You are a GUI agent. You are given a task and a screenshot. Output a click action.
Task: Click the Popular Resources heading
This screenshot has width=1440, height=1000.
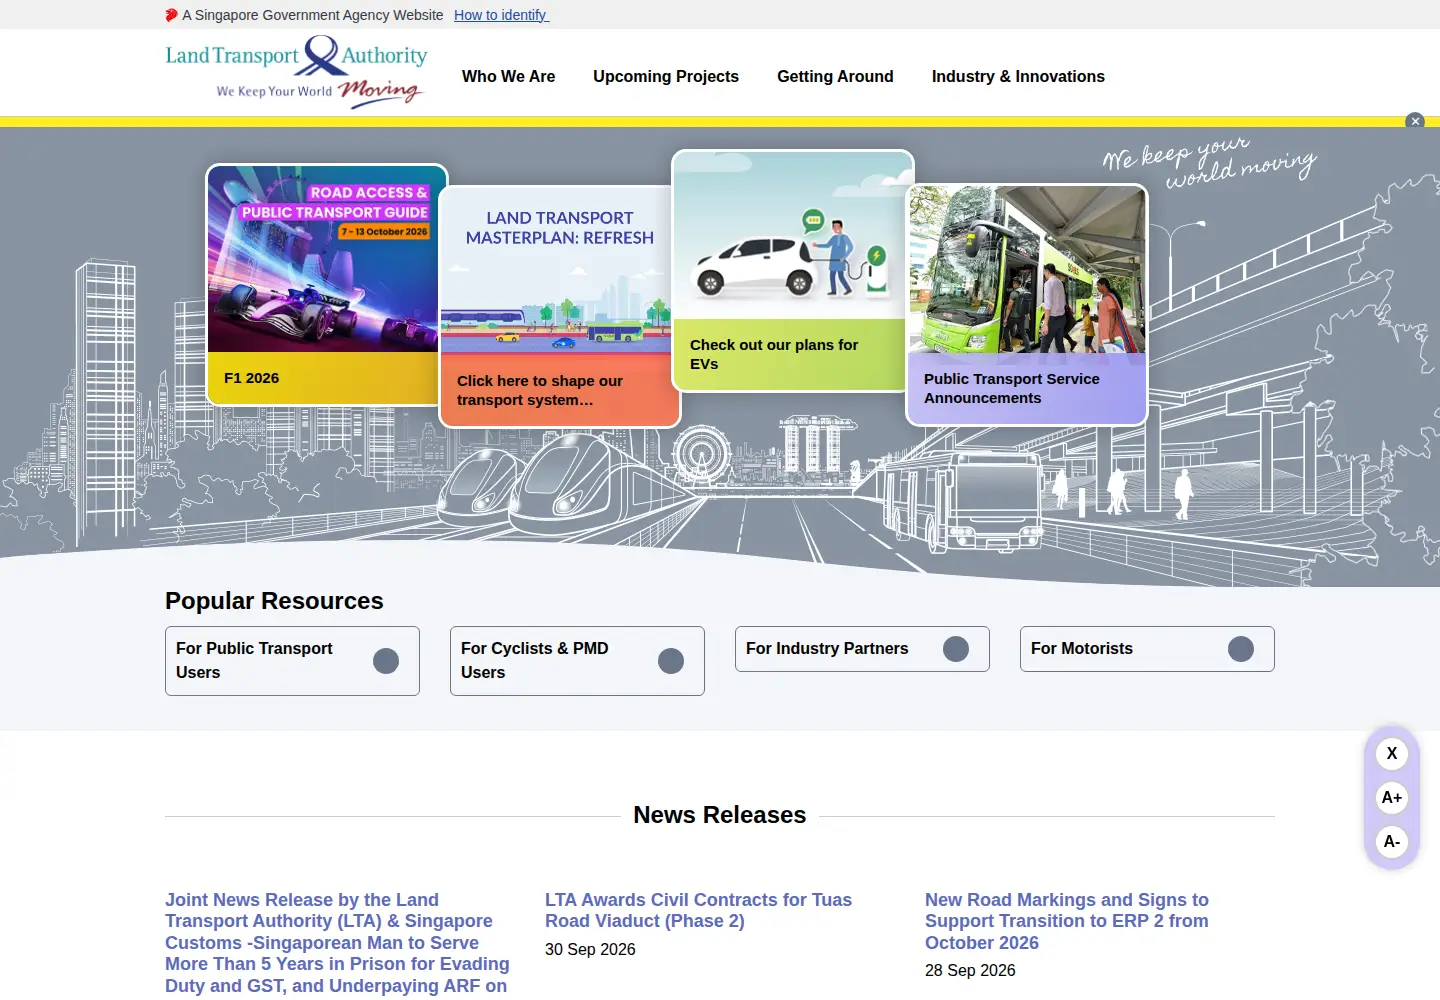click(x=274, y=601)
